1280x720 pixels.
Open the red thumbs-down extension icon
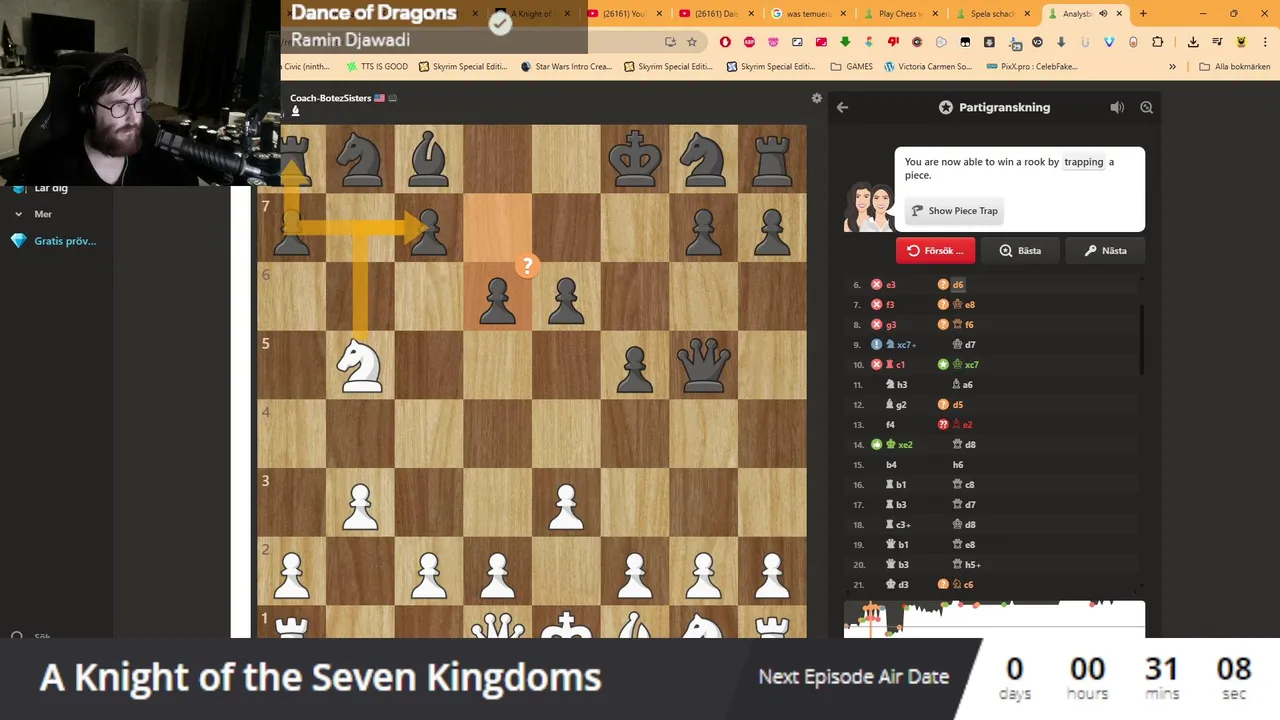(893, 42)
